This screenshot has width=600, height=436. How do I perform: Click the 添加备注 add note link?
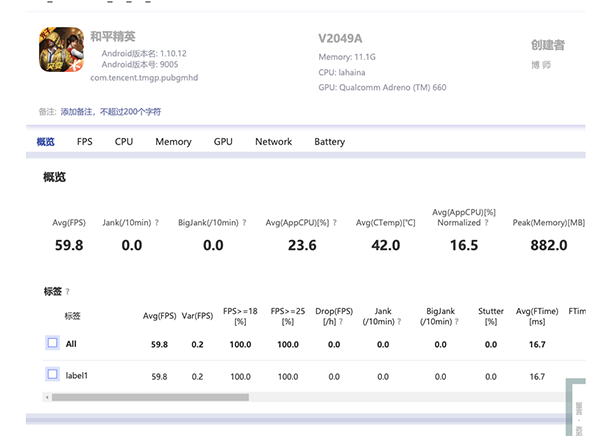[x=110, y=111]
